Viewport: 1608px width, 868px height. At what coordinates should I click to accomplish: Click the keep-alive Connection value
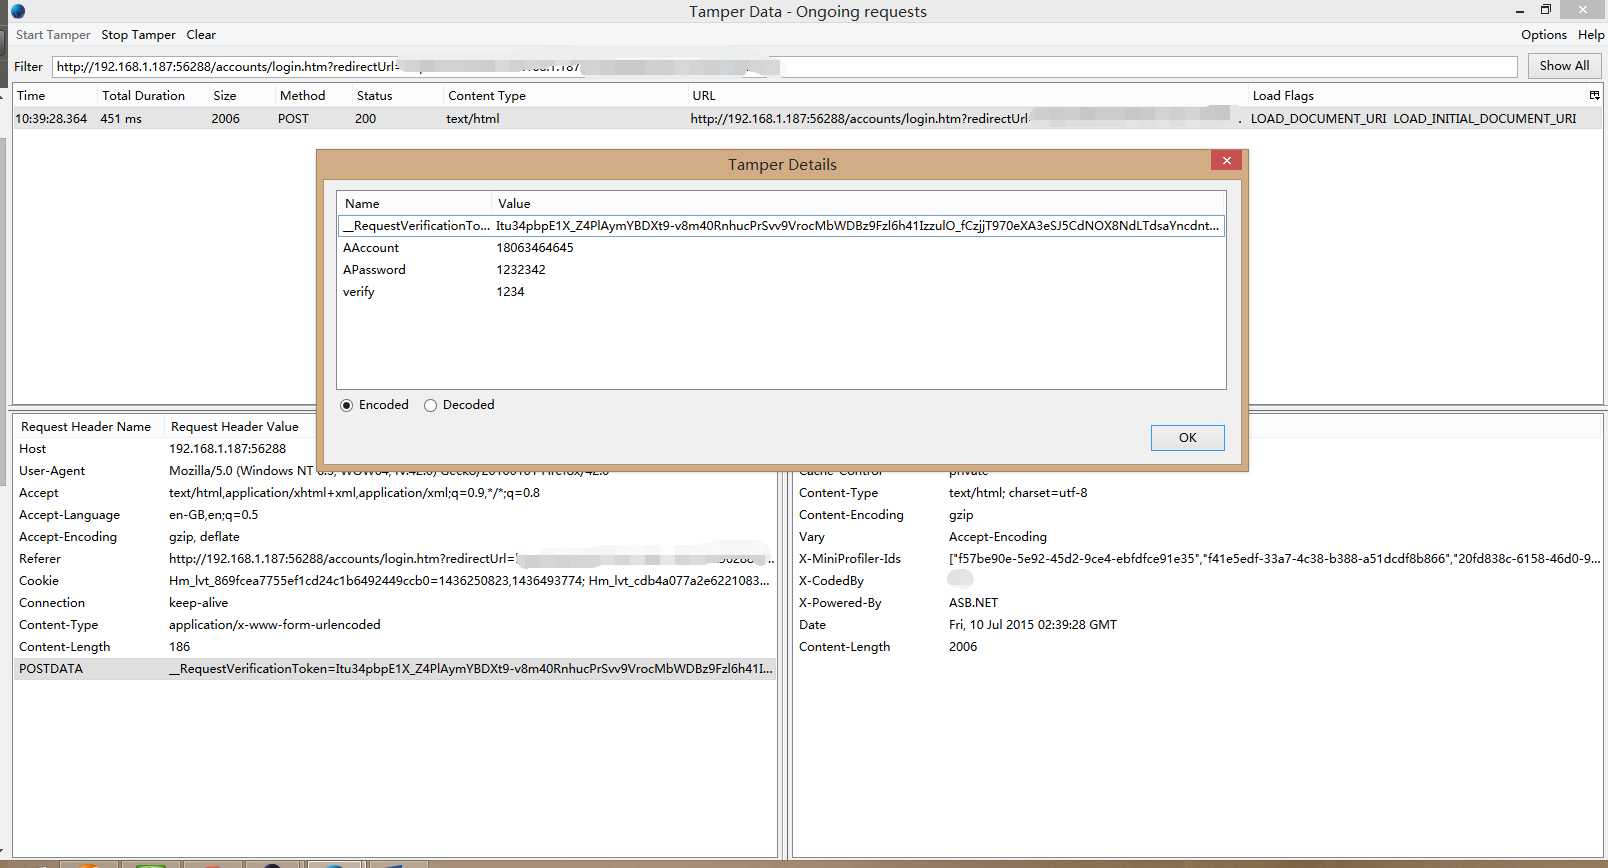[198, 603]
